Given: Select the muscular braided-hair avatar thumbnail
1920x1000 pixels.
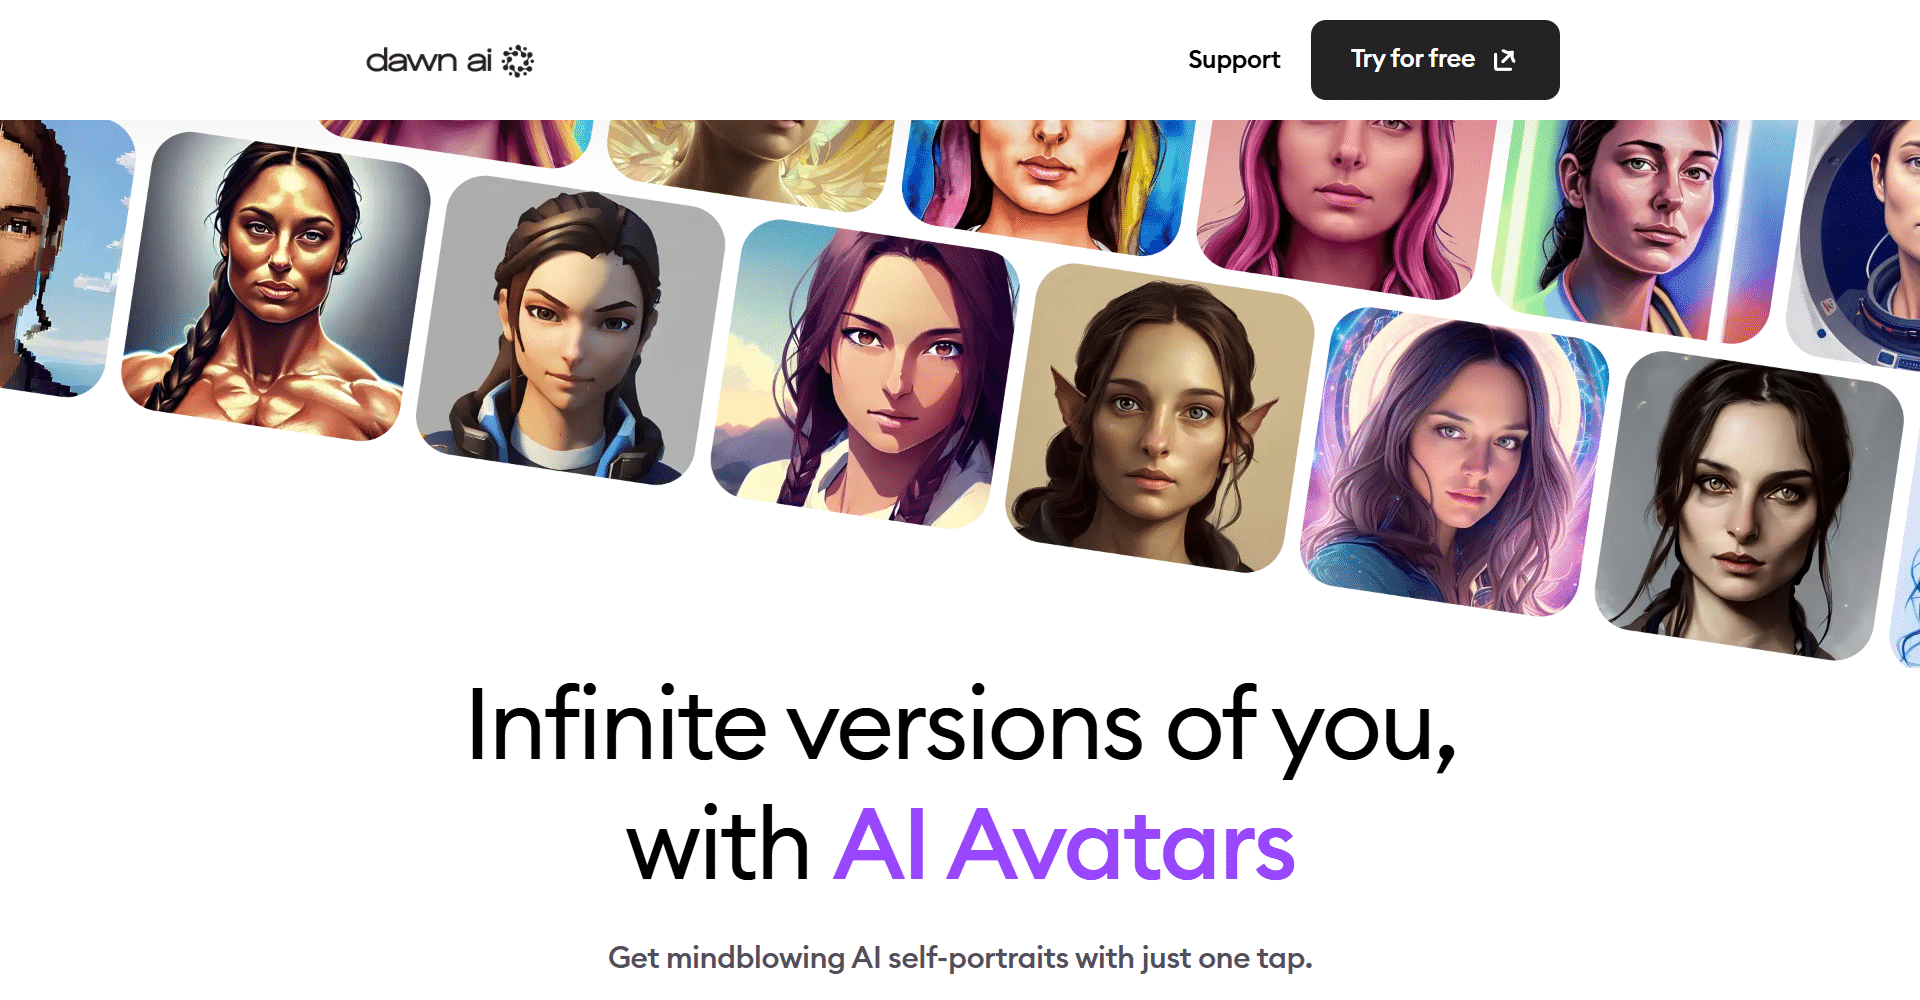Looking at the screenshot, I should (276, 287).
